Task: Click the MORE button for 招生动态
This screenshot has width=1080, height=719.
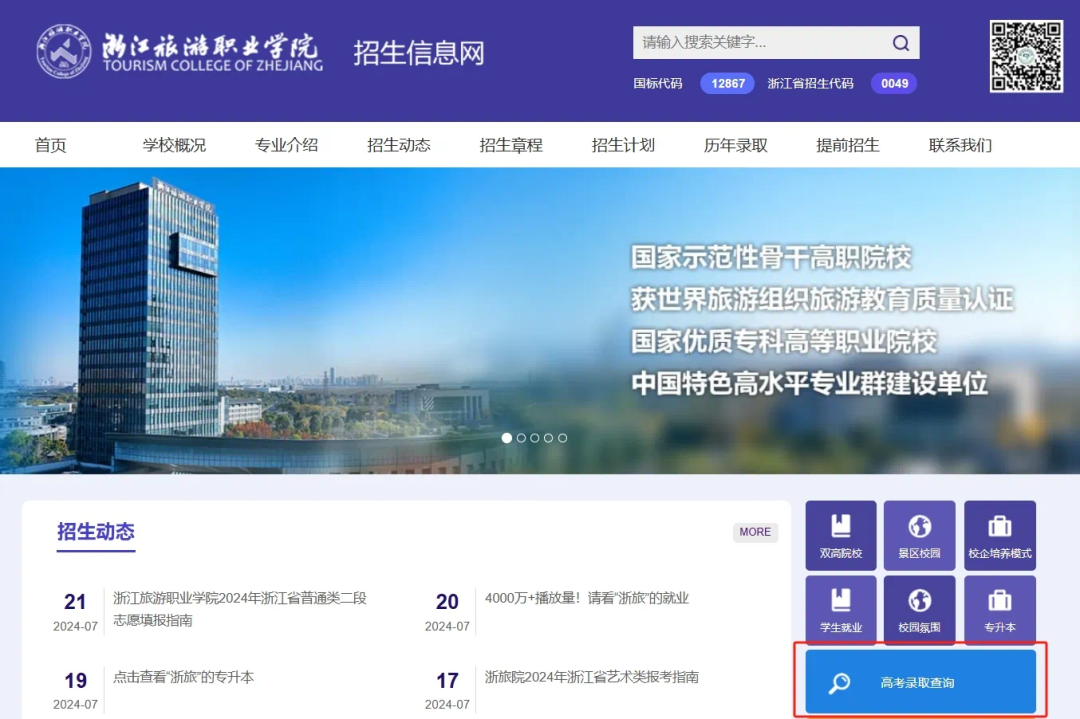Action: click(755, 532)
